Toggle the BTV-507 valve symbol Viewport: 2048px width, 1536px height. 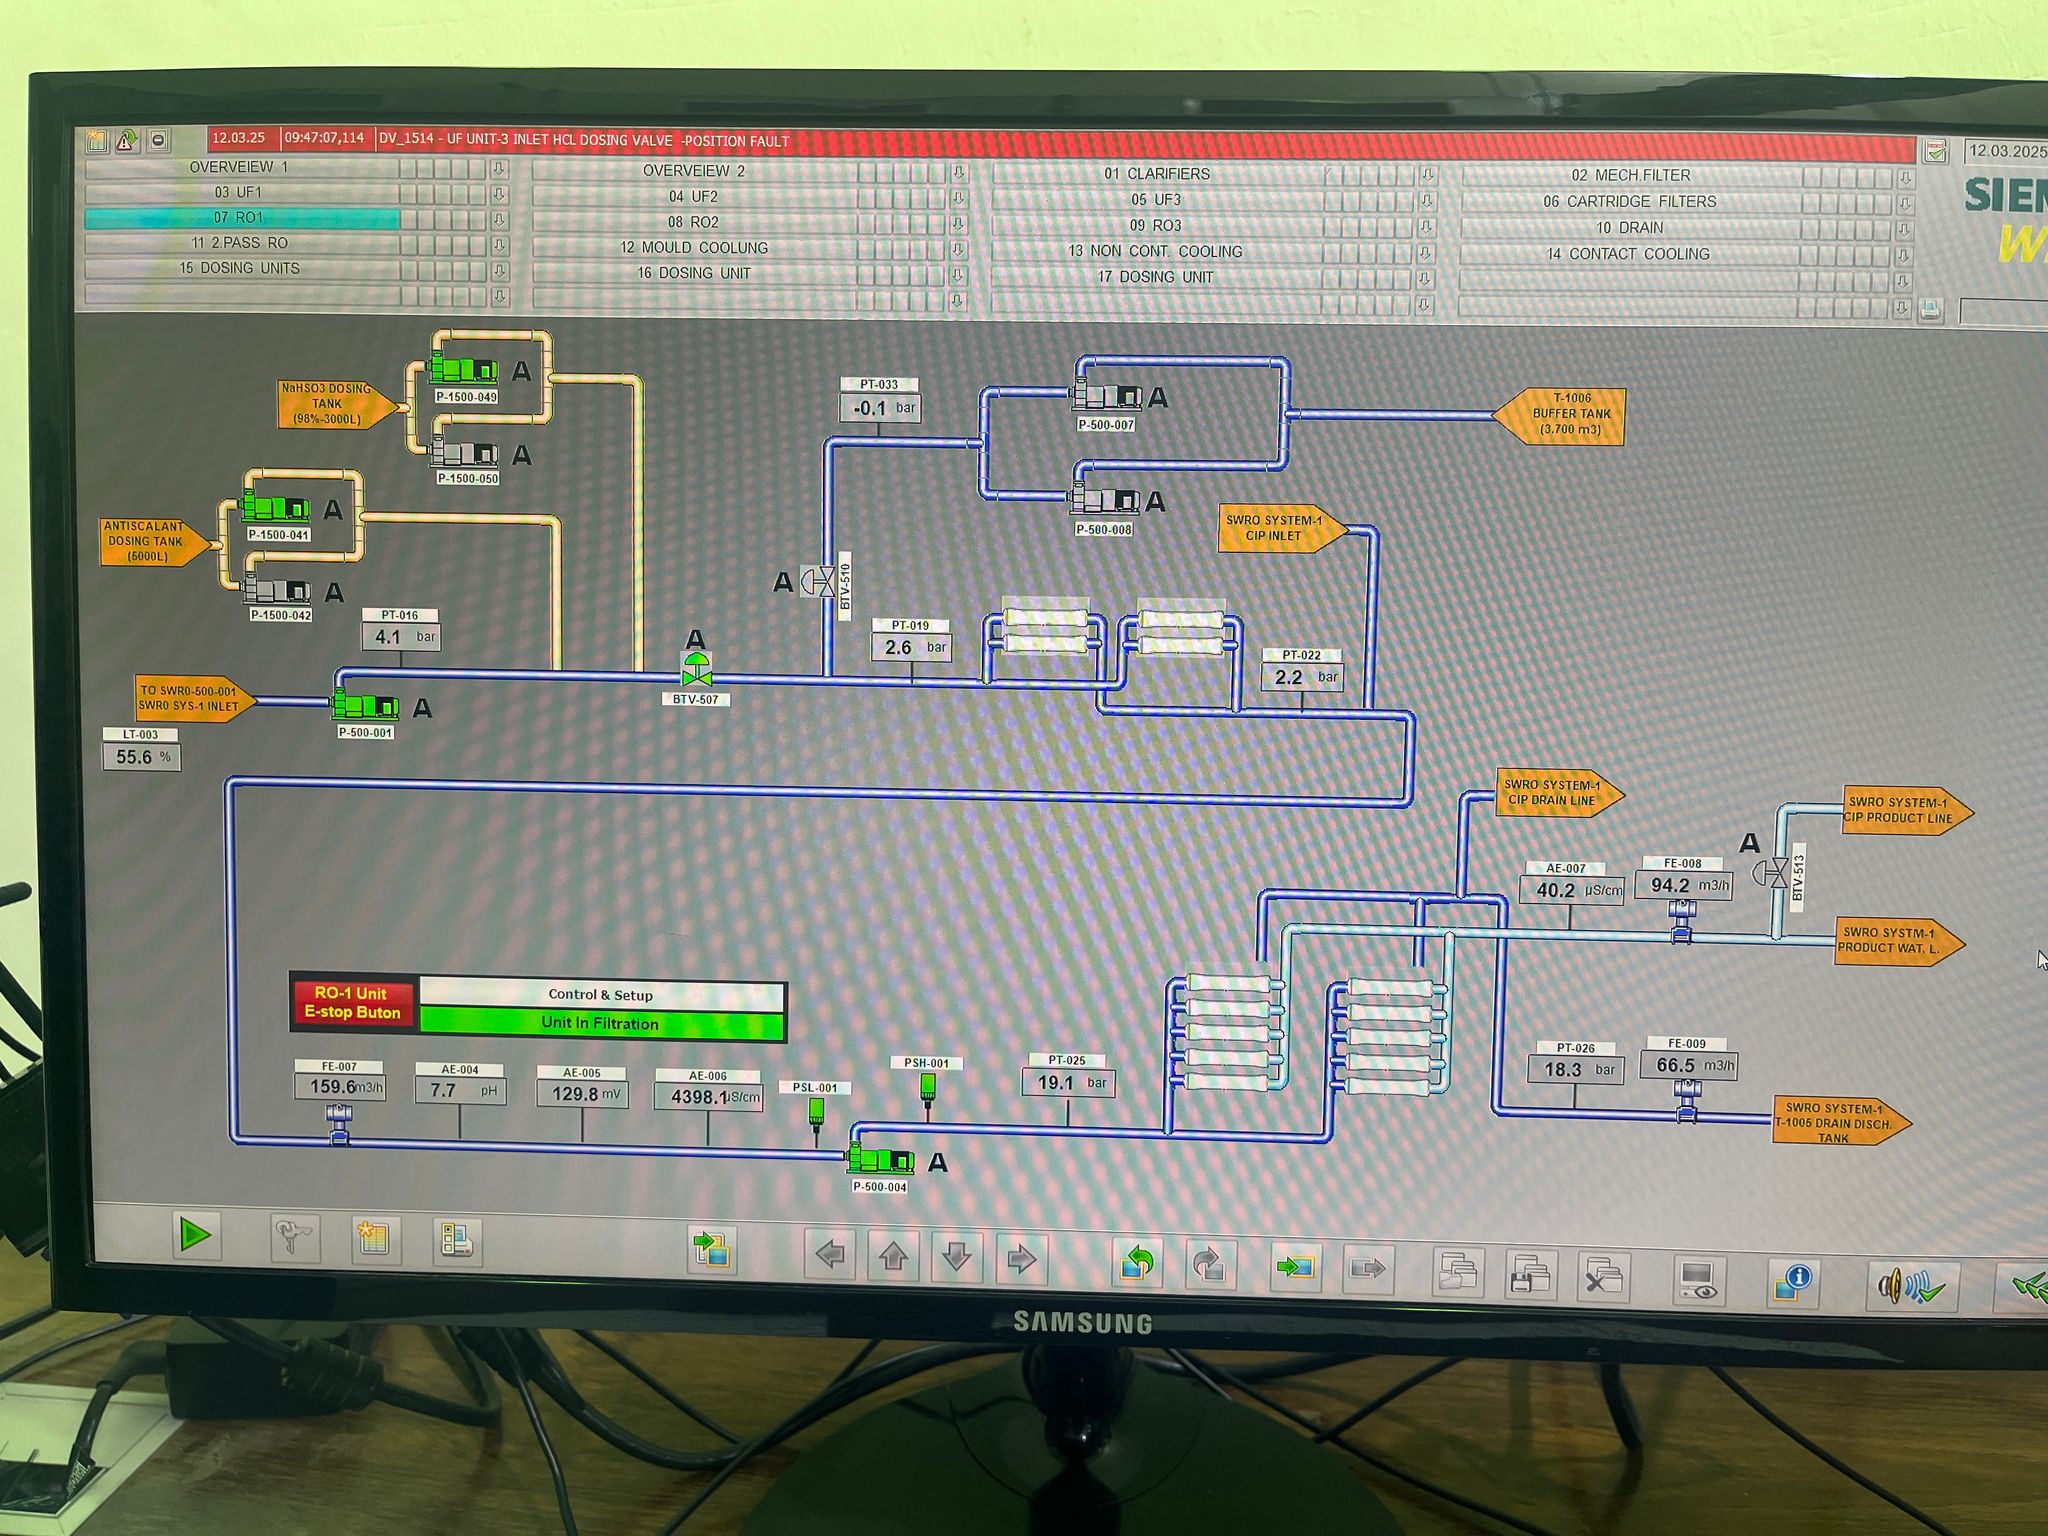[x=696, y=669]
